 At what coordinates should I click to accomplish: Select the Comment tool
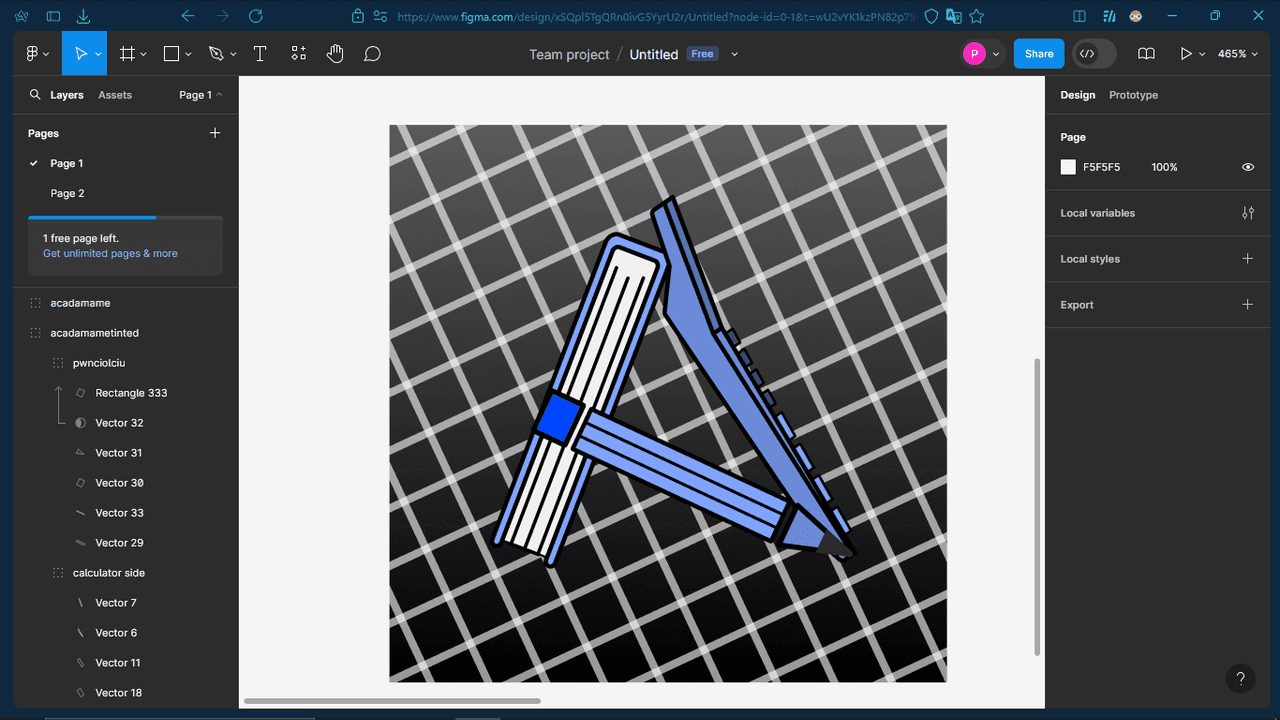[372, 54]
